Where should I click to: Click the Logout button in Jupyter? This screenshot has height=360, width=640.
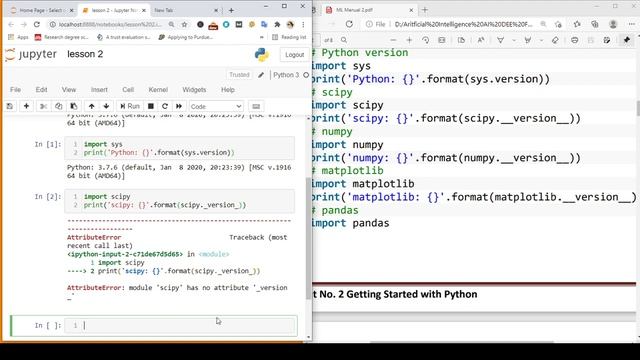tap(294, 55)
